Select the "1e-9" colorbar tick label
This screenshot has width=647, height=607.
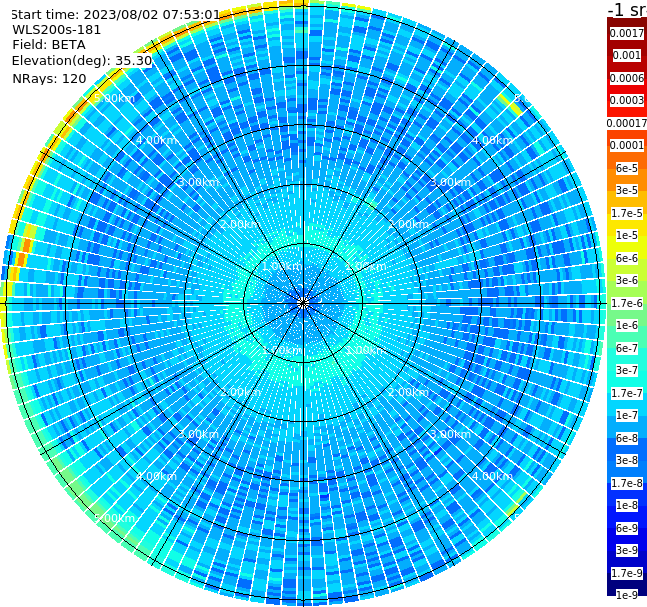[x=627, y=595]
